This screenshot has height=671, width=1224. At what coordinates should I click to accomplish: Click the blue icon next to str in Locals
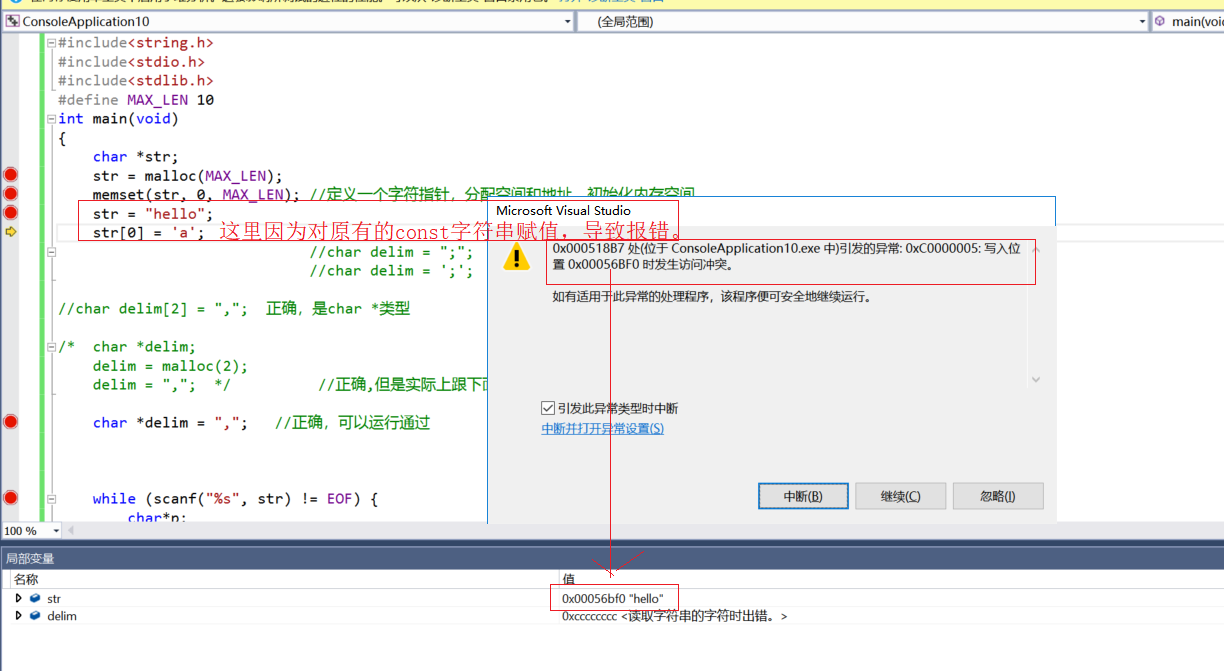coord(34,598)
